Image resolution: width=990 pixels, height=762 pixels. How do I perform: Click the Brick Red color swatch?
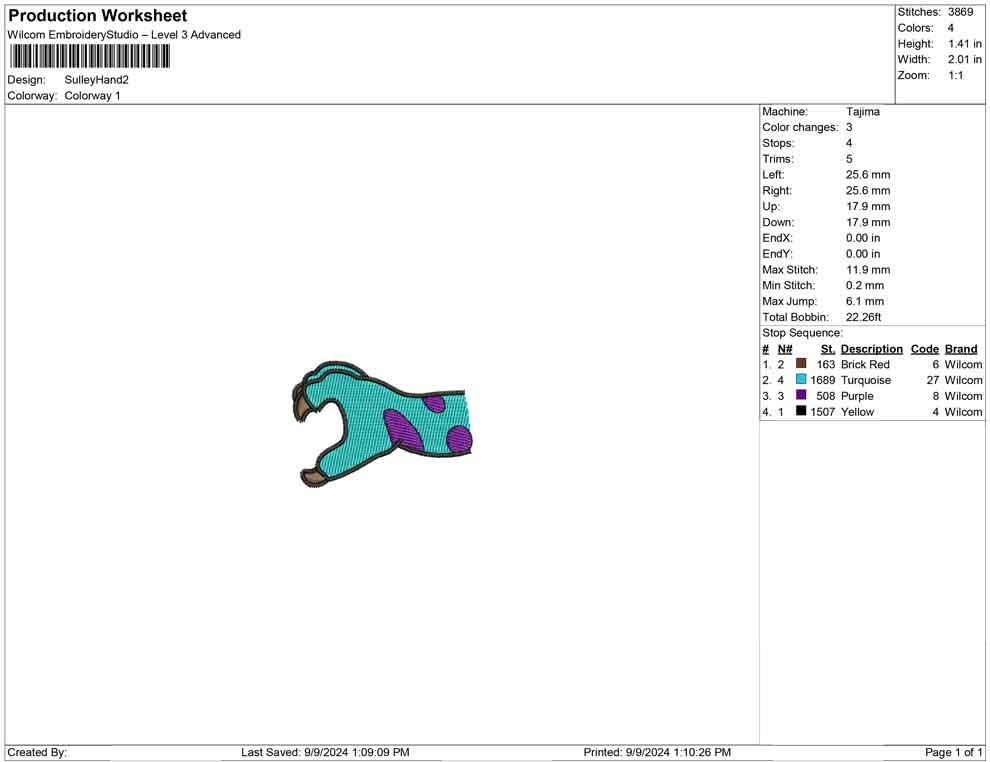point(801,364)
